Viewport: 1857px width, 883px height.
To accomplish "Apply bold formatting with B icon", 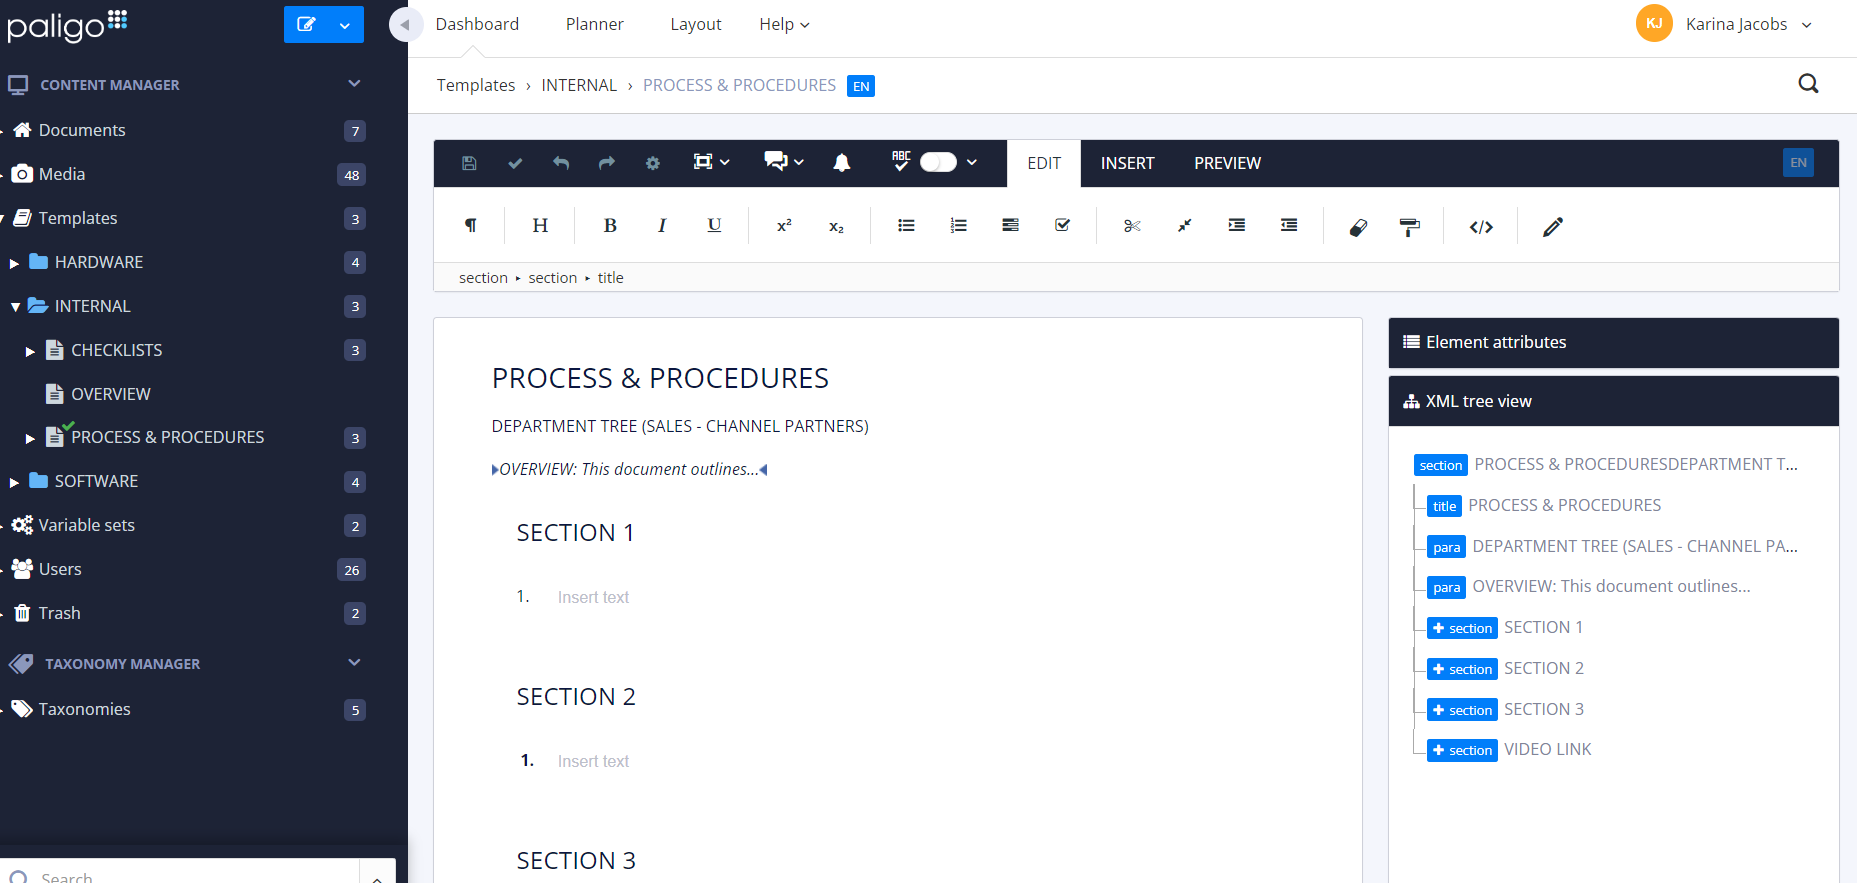I will tap(610, 226).
